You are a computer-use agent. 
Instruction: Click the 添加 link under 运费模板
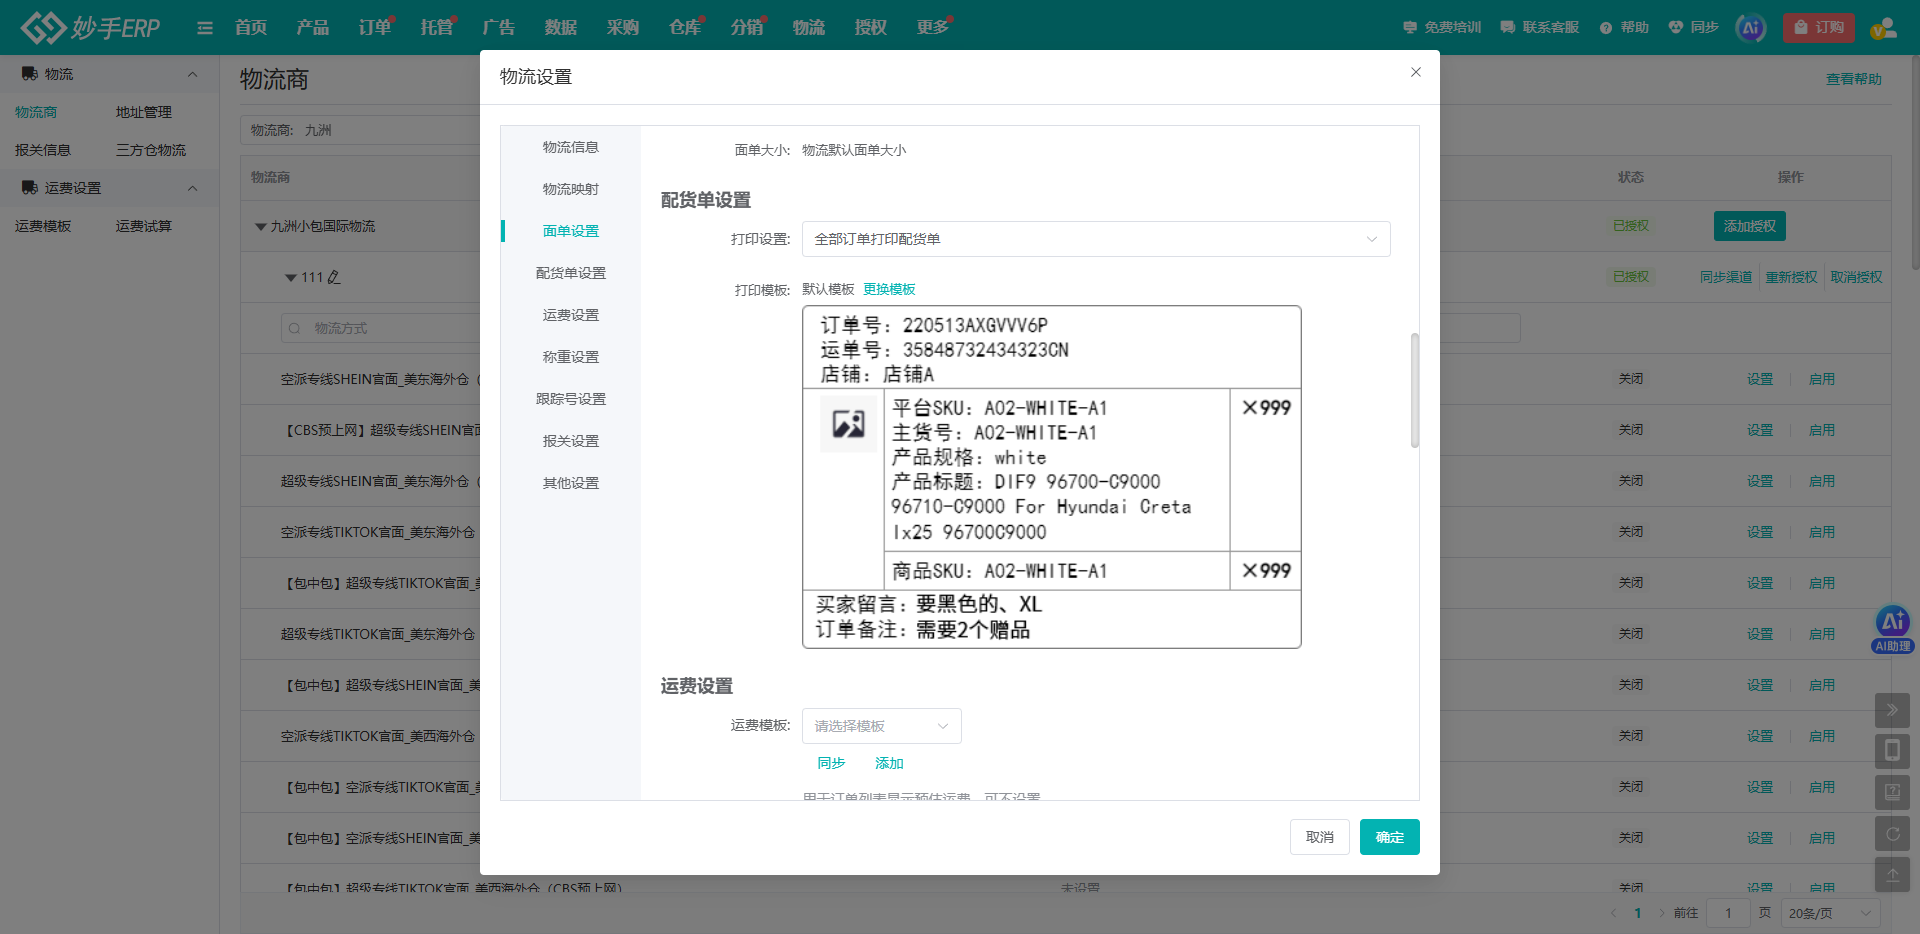pos(889,763)
